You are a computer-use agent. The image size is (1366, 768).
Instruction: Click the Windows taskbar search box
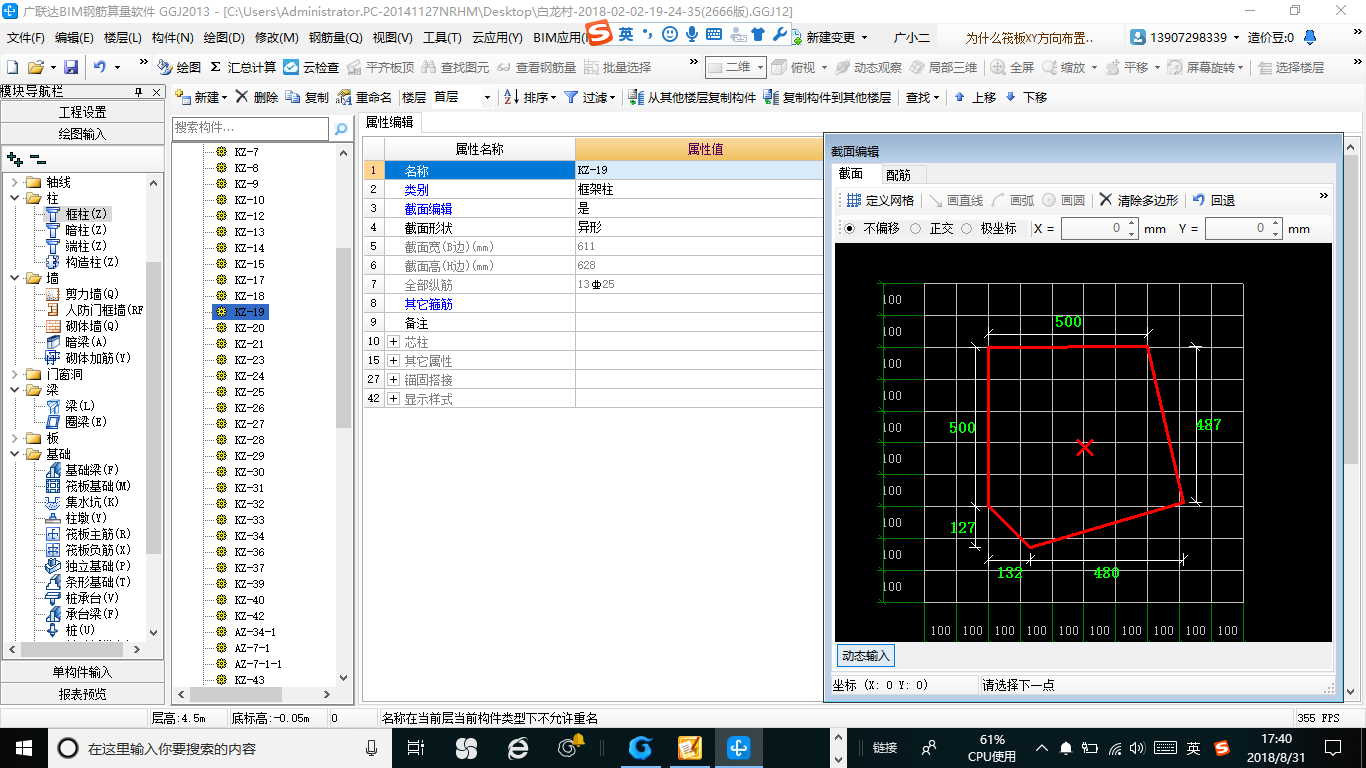220,748
